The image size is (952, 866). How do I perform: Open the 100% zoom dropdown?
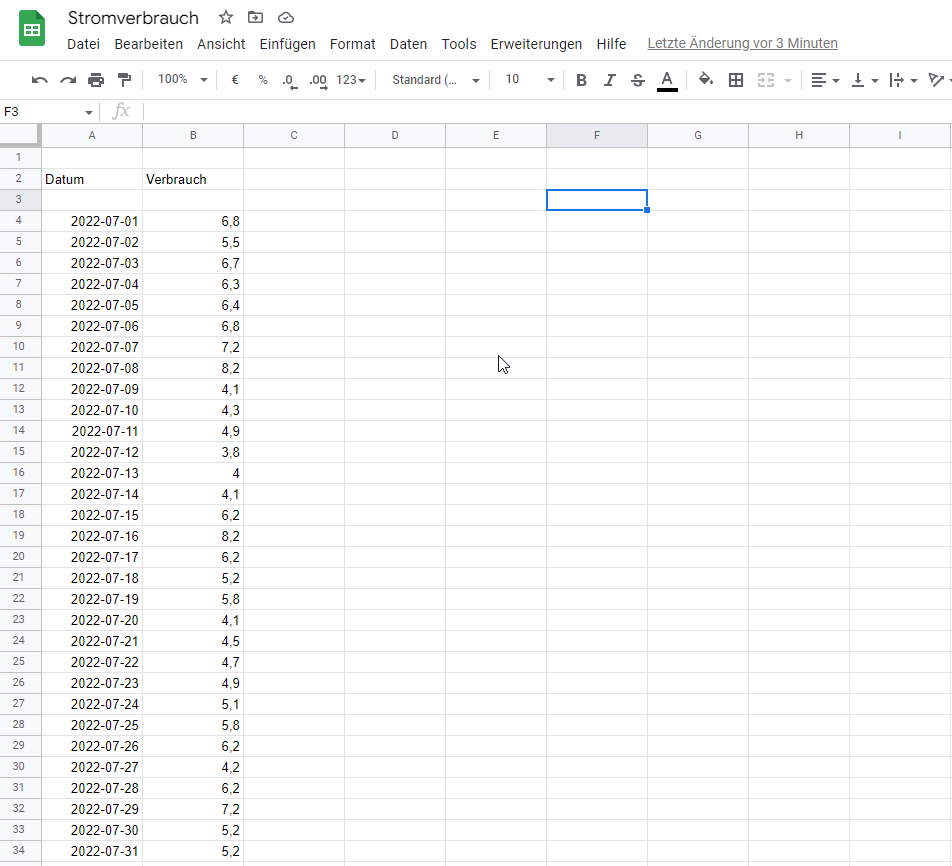click(x=183, y=80)
